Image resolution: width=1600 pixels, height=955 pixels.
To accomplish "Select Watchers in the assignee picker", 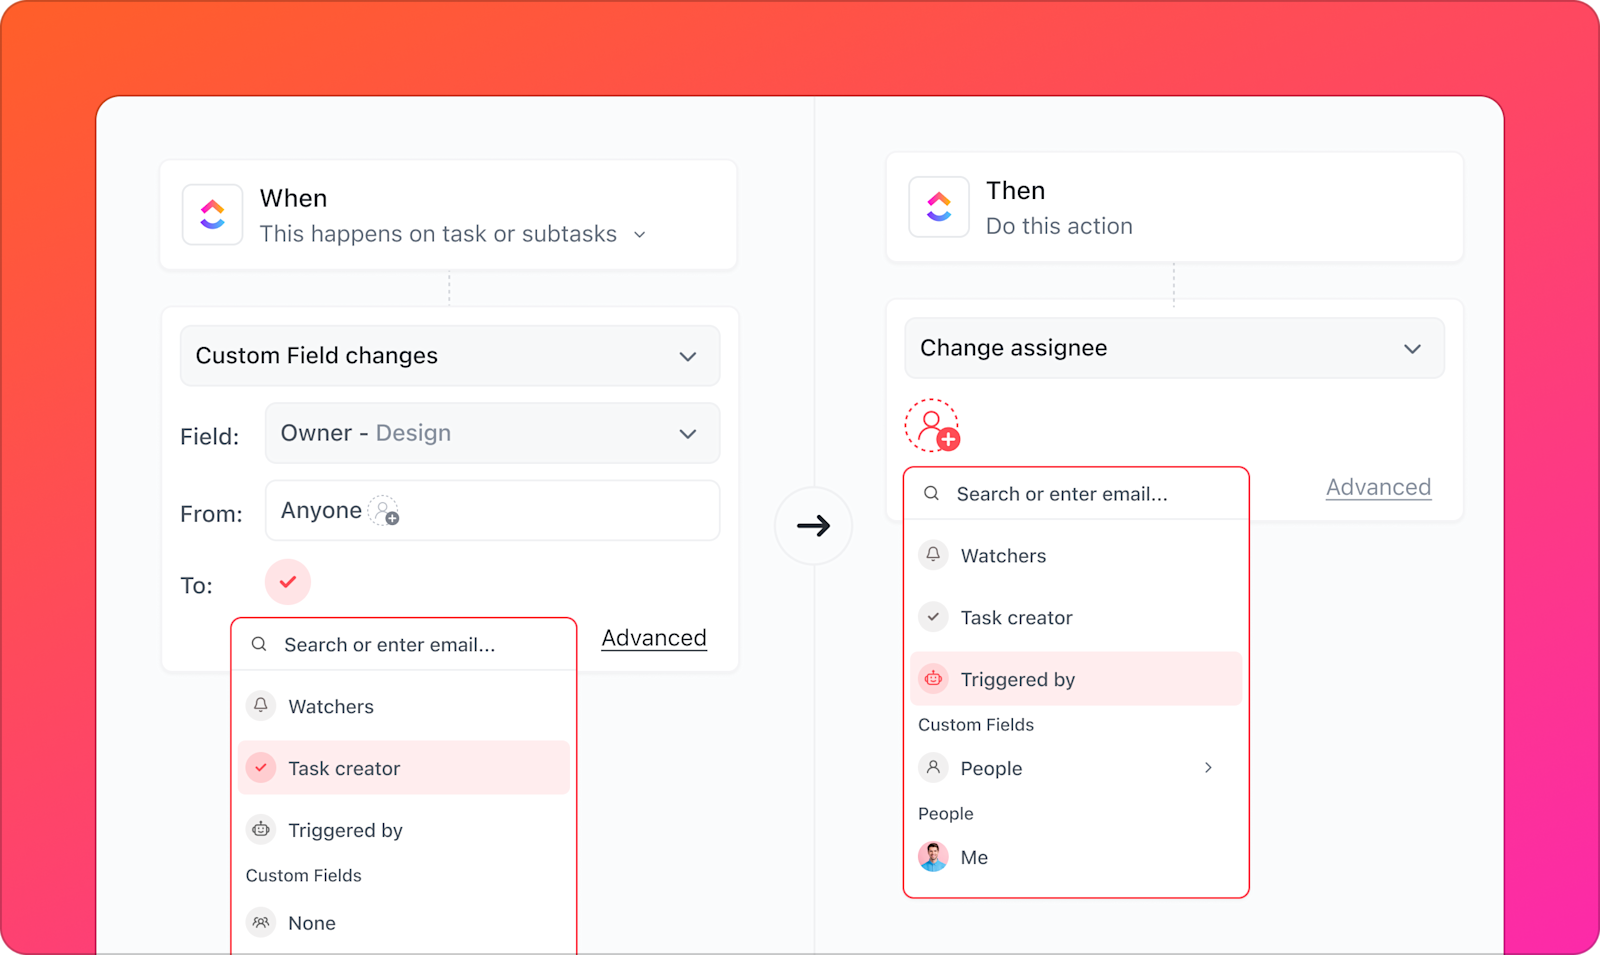I will [x=1003, y=555].
